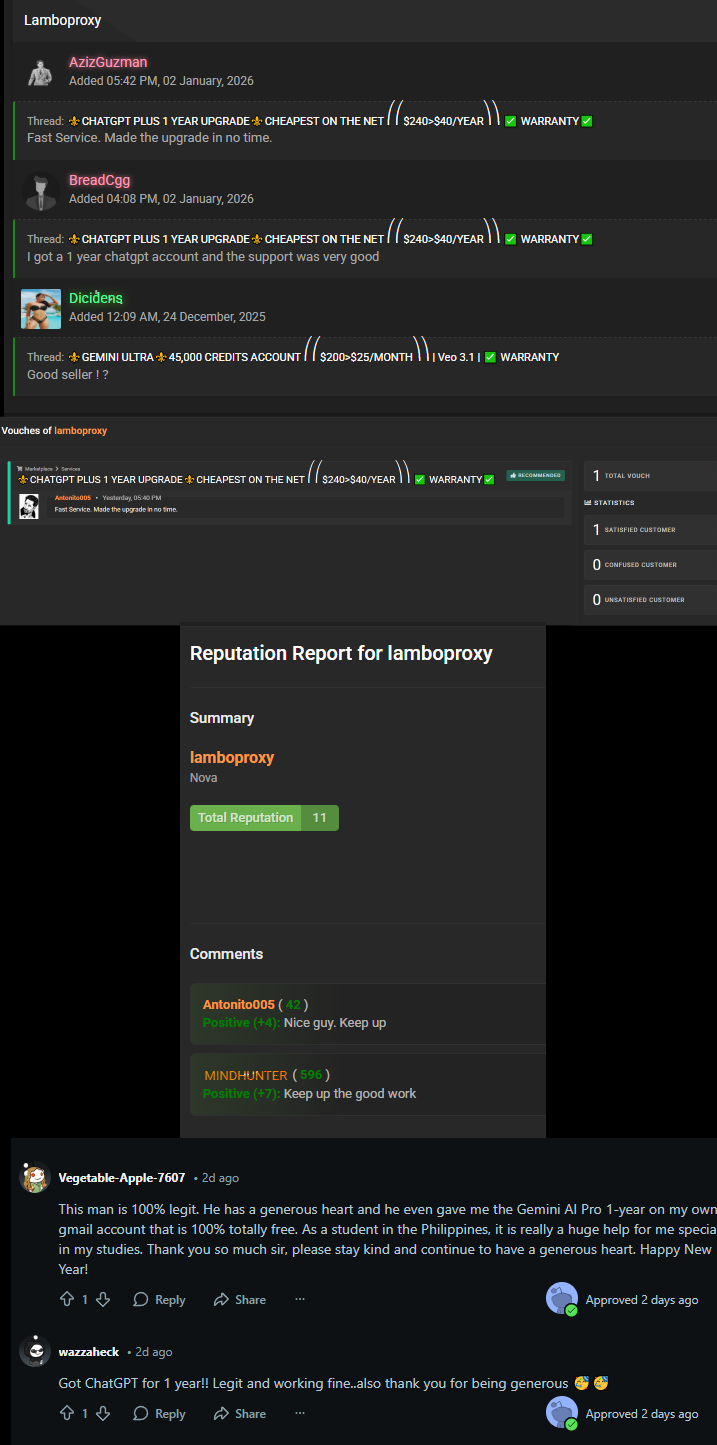Click lamboproxy in 'Vouches of' heading
The width and height of the screenshot is (717, 1445).
[81, 431]
